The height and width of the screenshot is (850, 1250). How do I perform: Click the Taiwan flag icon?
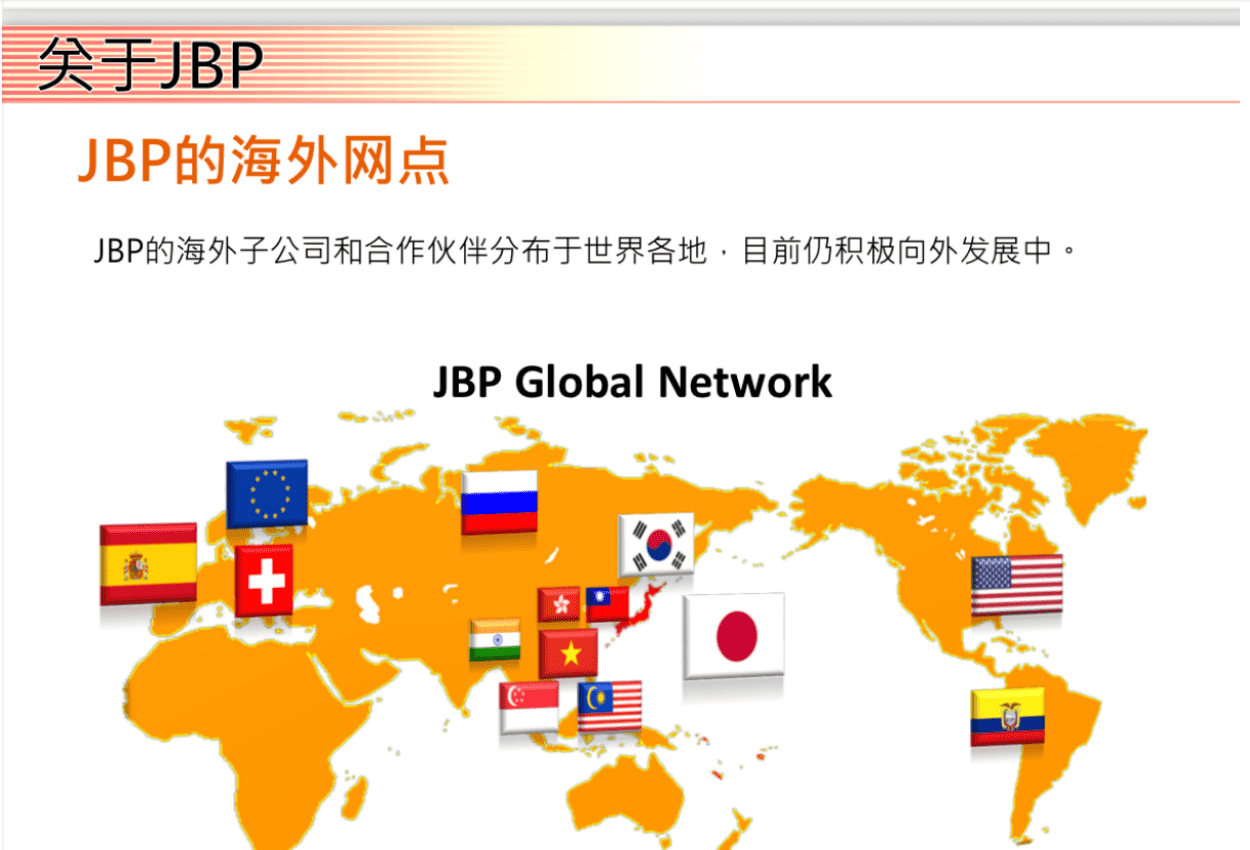(x=607, y=604)
